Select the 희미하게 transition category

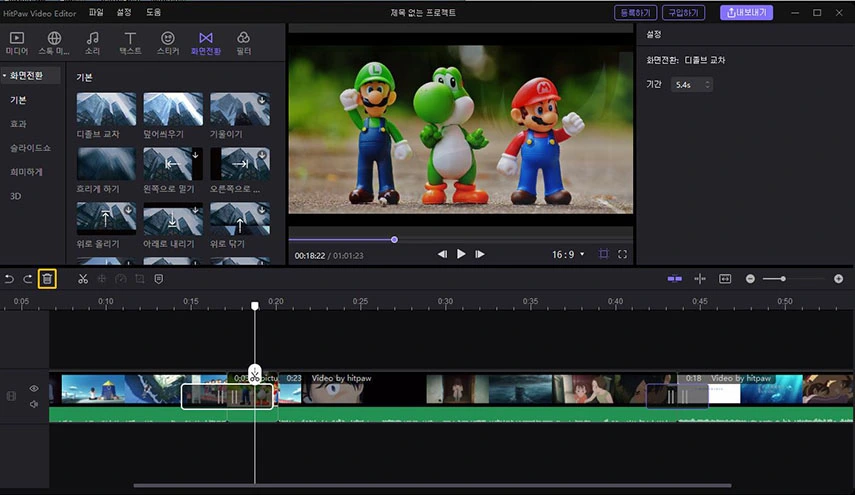26,172
